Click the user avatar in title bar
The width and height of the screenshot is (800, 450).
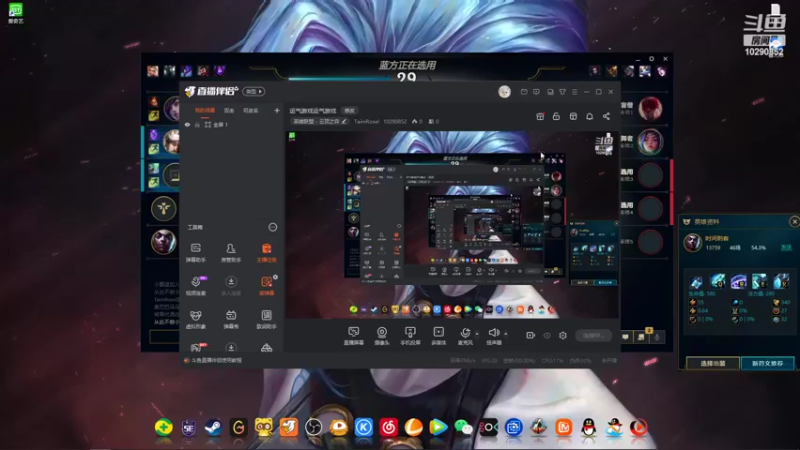504,92
